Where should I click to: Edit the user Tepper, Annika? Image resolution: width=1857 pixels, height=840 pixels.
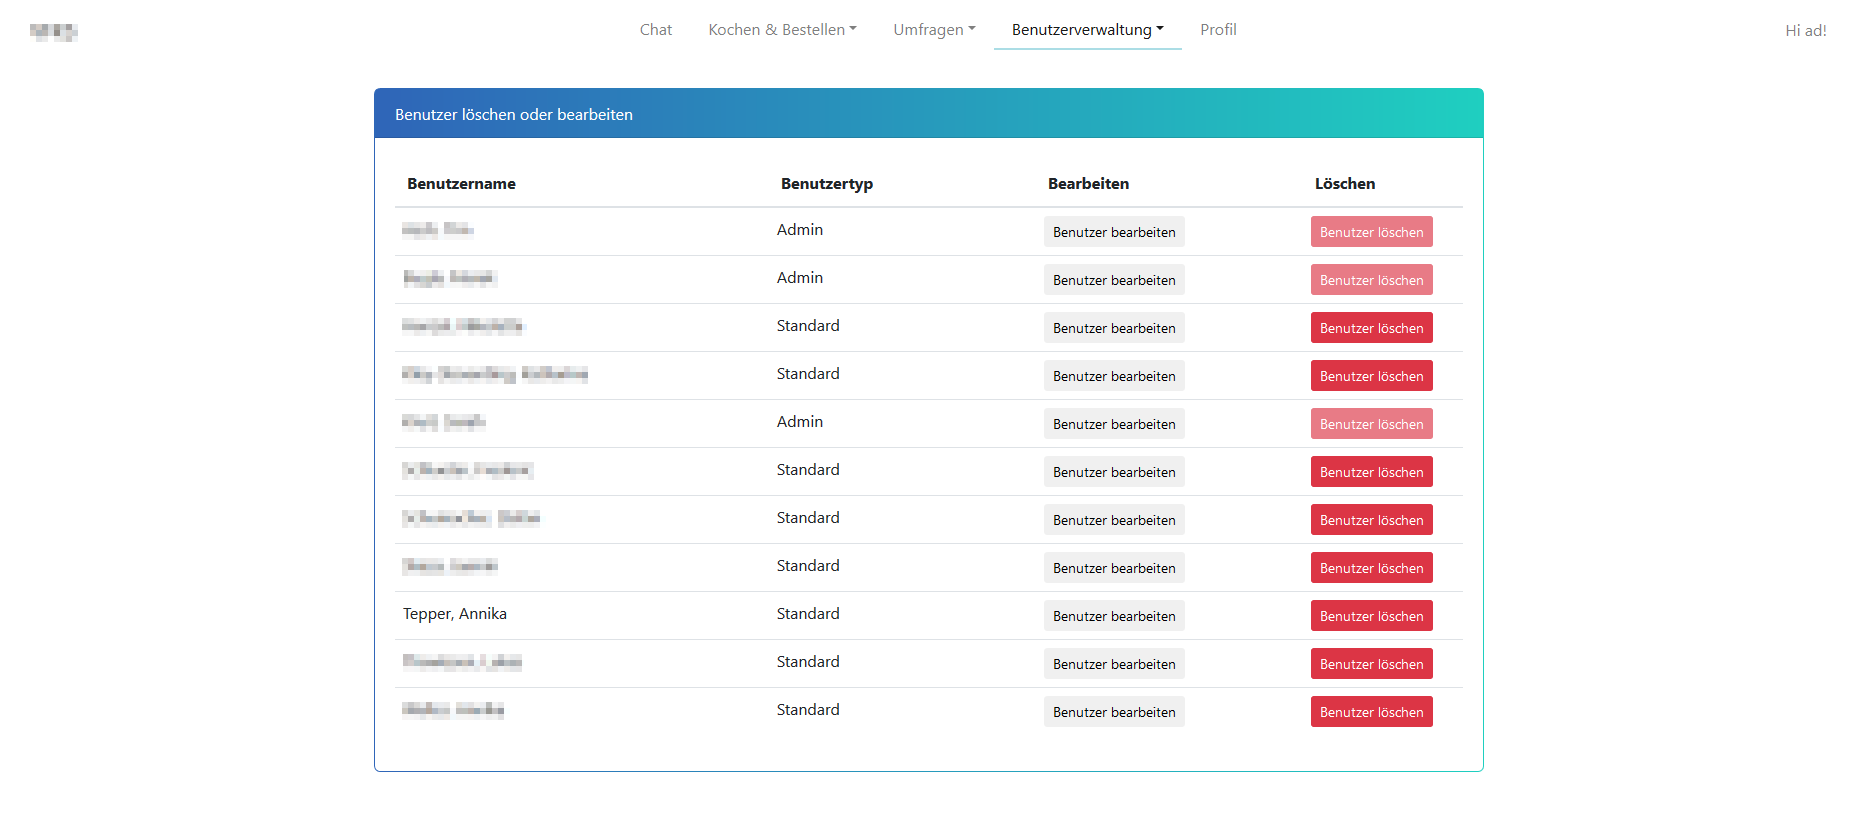(1114, 616)
